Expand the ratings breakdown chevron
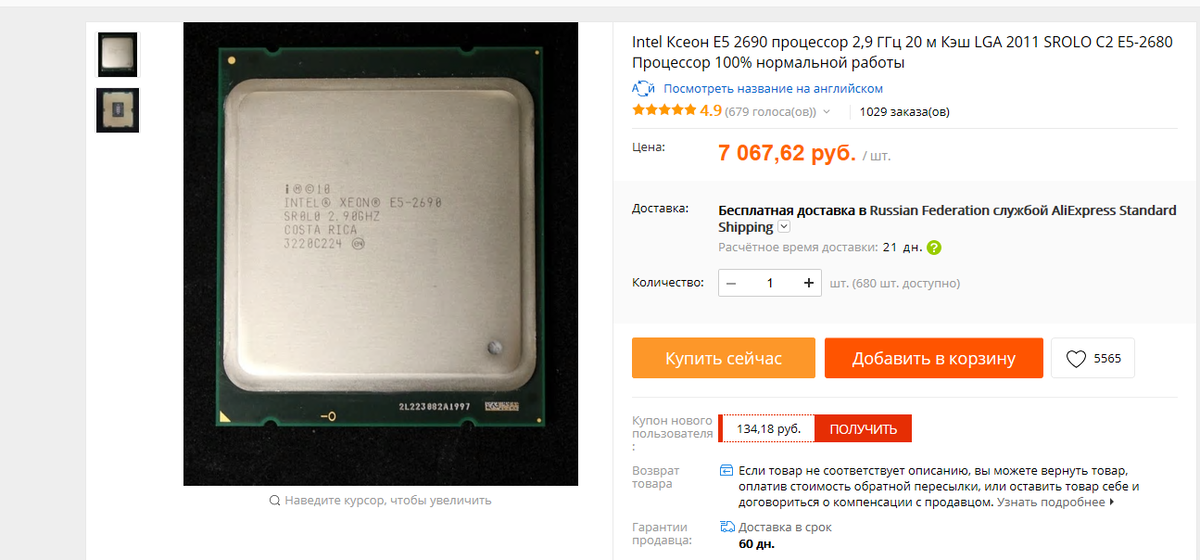1200x560 pixels. (826, 112)
